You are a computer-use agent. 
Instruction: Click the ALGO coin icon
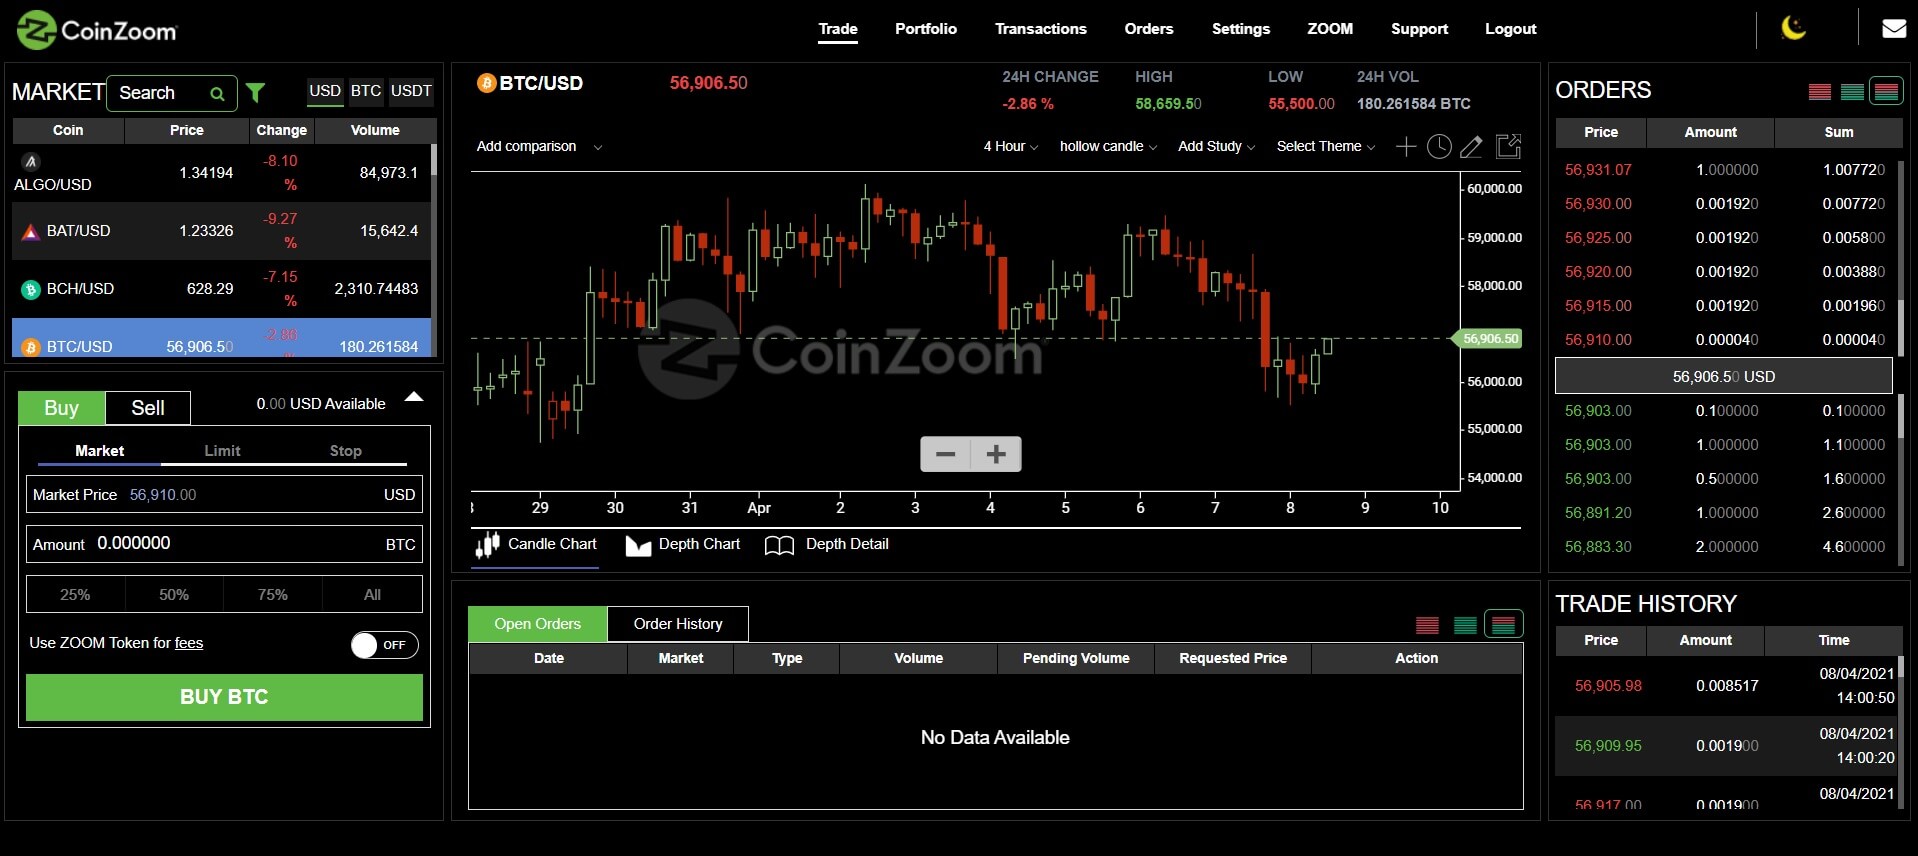31,161
